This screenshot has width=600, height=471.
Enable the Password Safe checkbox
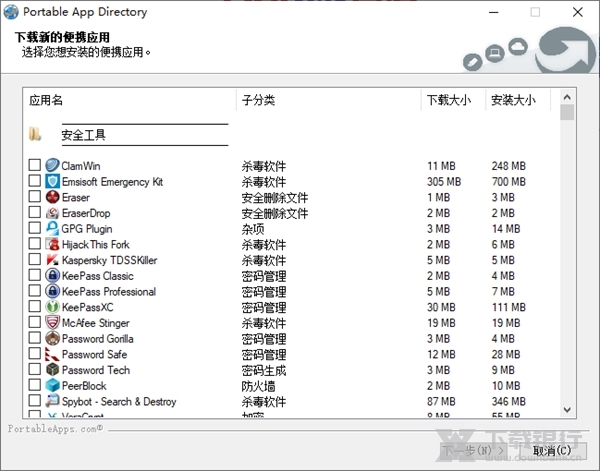point(35,353)
